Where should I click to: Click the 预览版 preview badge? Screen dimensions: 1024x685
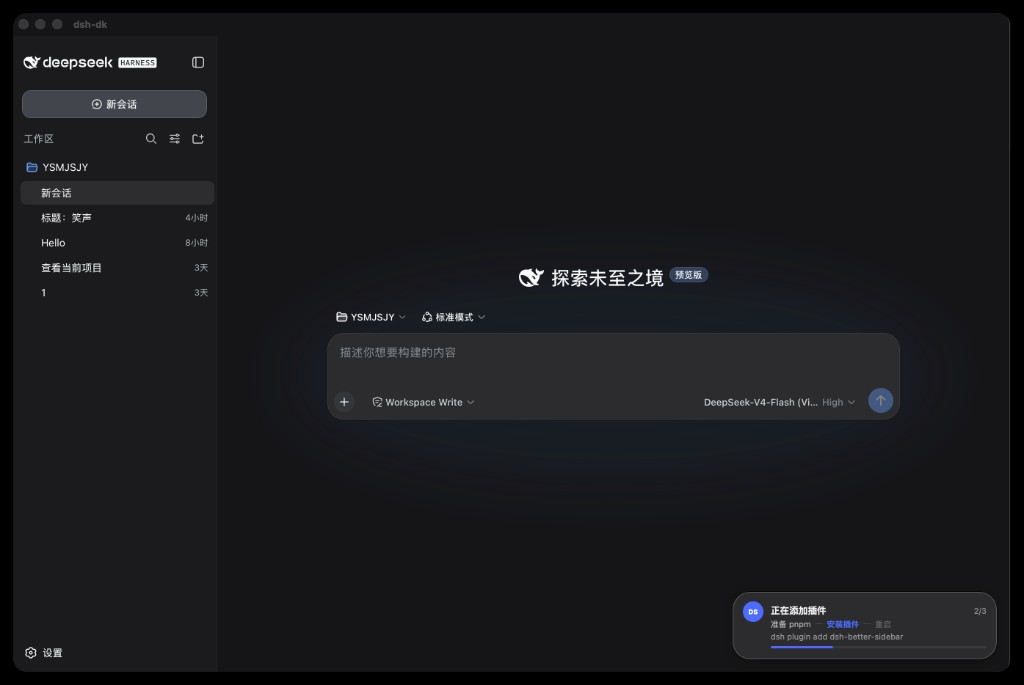click(x=688, y=275)
